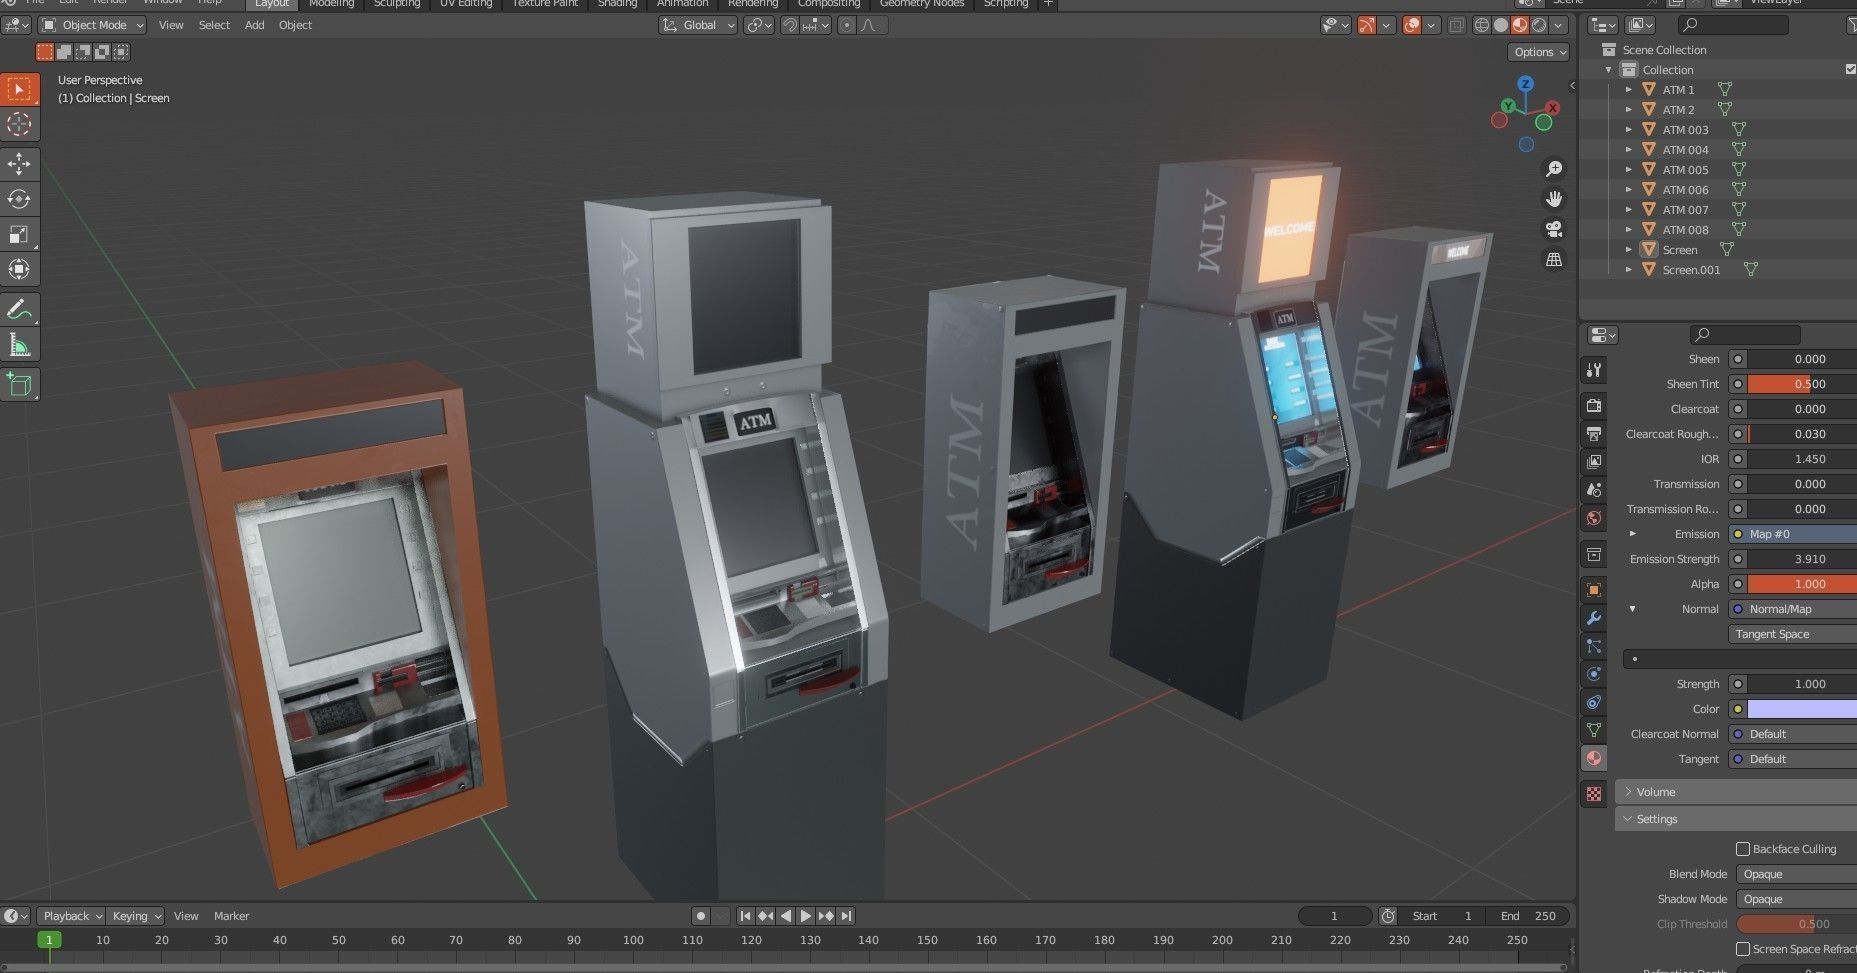Viewport: 1857px width, 973px height.
Task: Open the Modifier Properties wrench tab
Action: click(1594, 617)
